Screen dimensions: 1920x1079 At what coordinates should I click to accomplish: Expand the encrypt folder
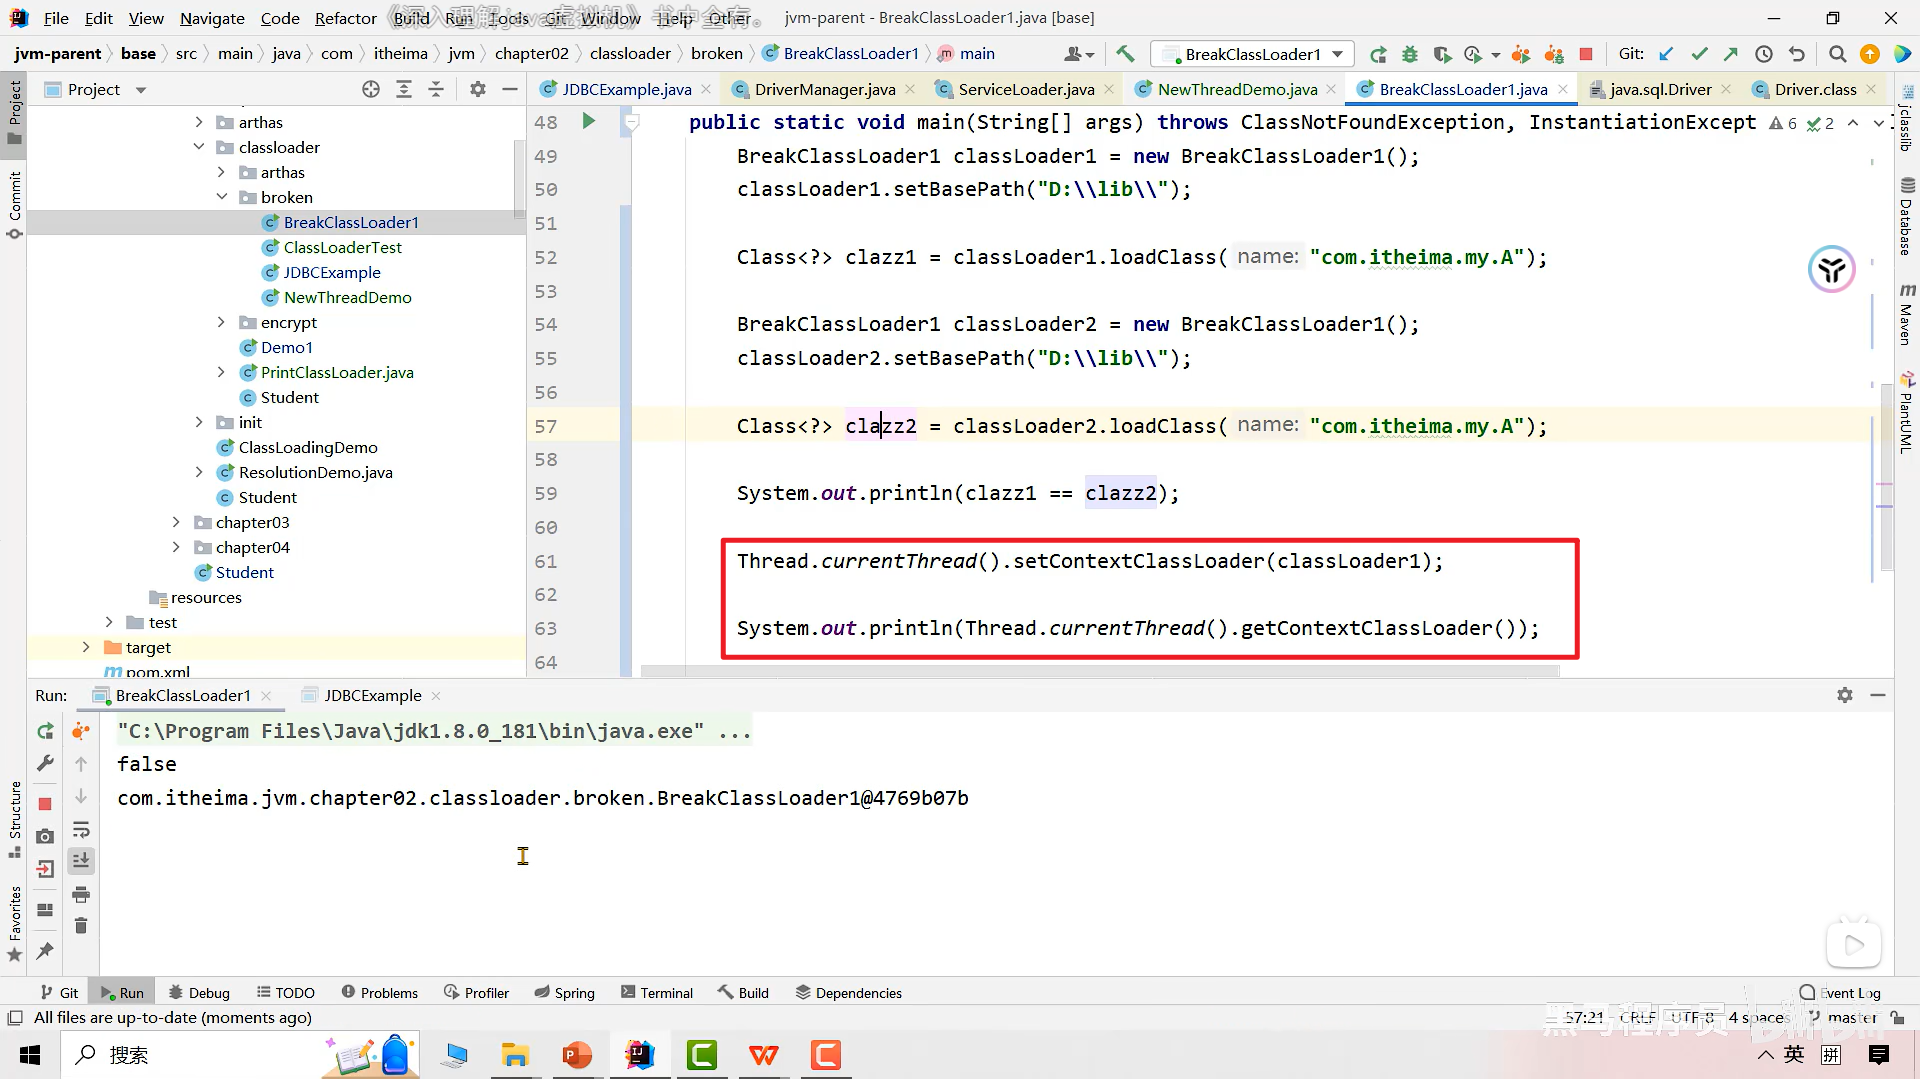[221, 322]
